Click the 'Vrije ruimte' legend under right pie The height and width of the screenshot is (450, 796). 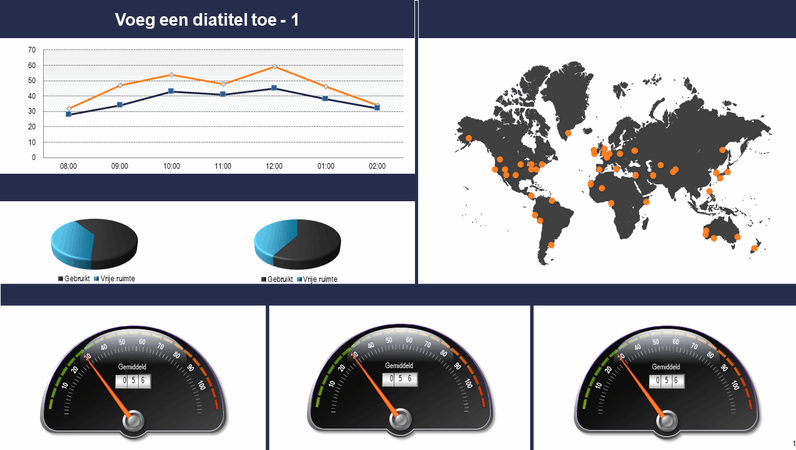coord(321,278)
